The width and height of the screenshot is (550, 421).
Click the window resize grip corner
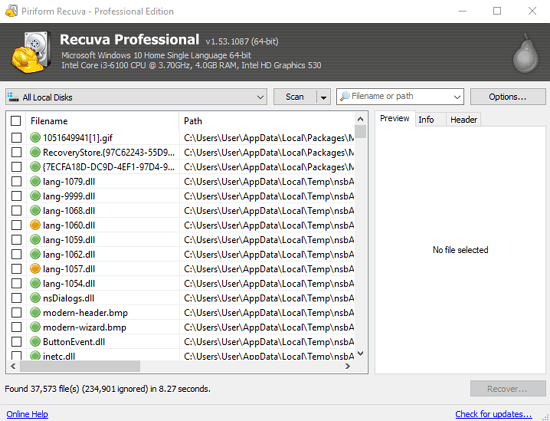point(546,417)
